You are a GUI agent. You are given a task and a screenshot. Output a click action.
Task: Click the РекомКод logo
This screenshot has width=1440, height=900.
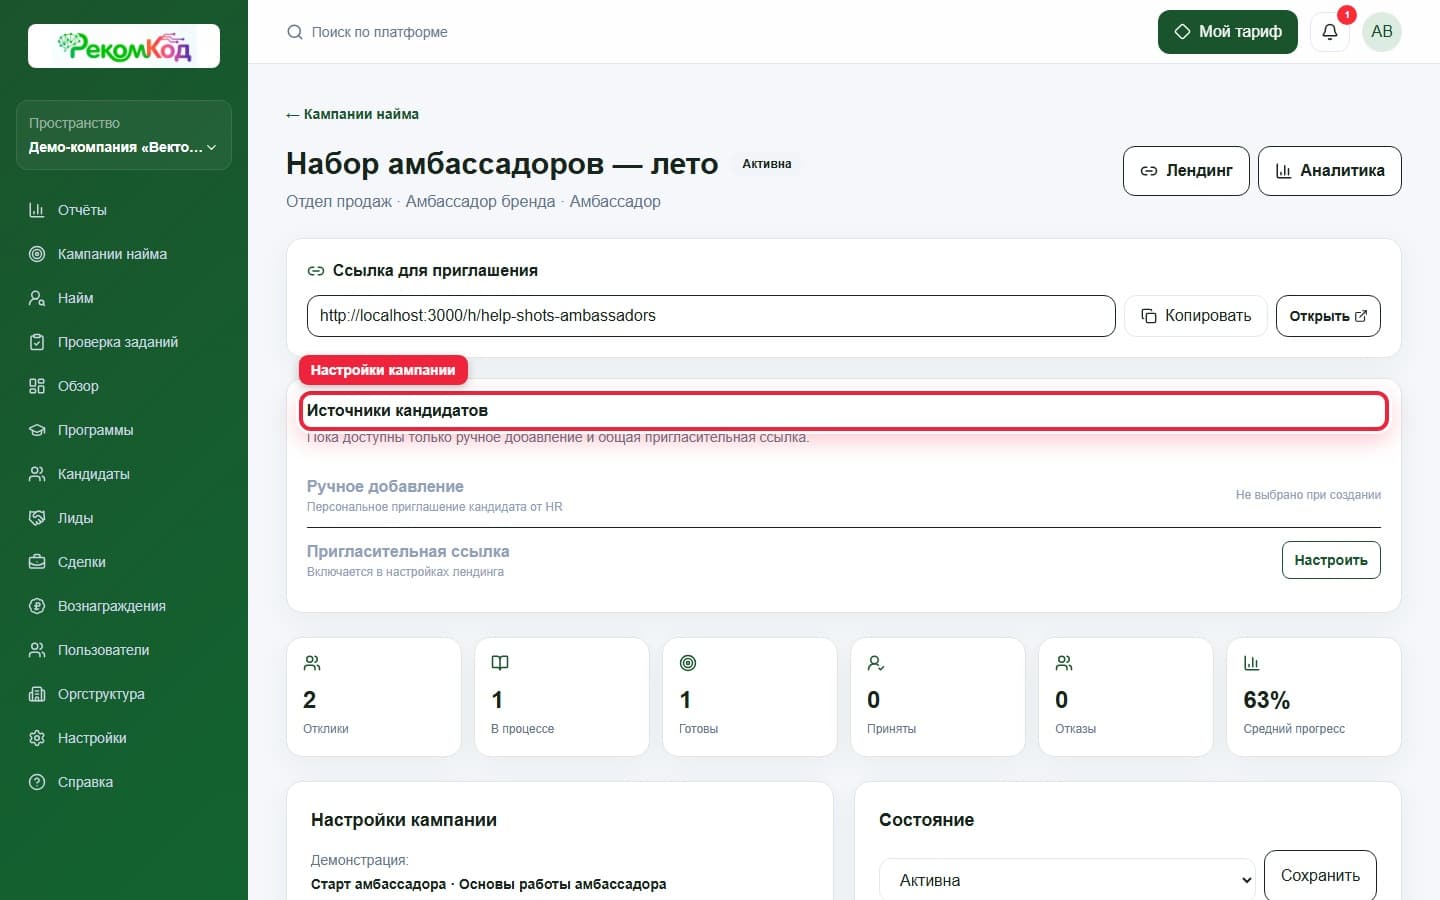click(x=124, y=46)
